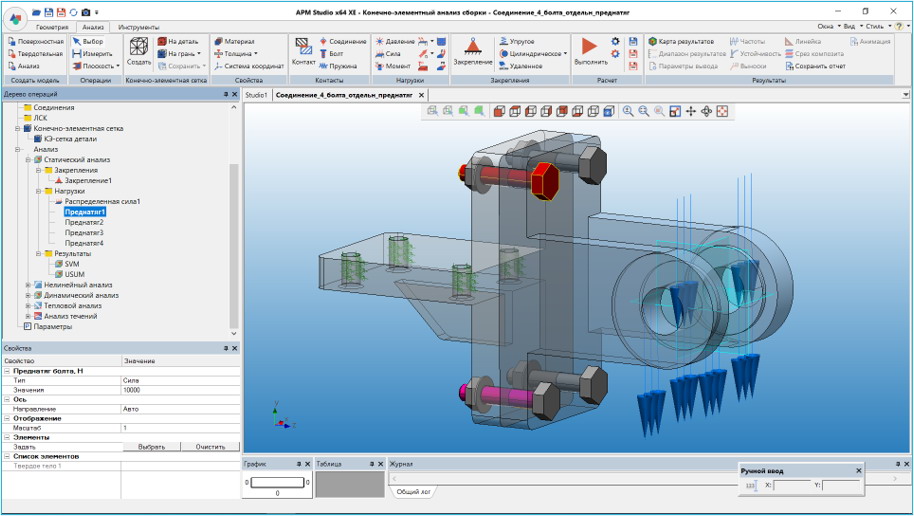Switch to the Геометрия ribbon tab
The width and height of the screenshot is (914, 516).
point(52,27)
